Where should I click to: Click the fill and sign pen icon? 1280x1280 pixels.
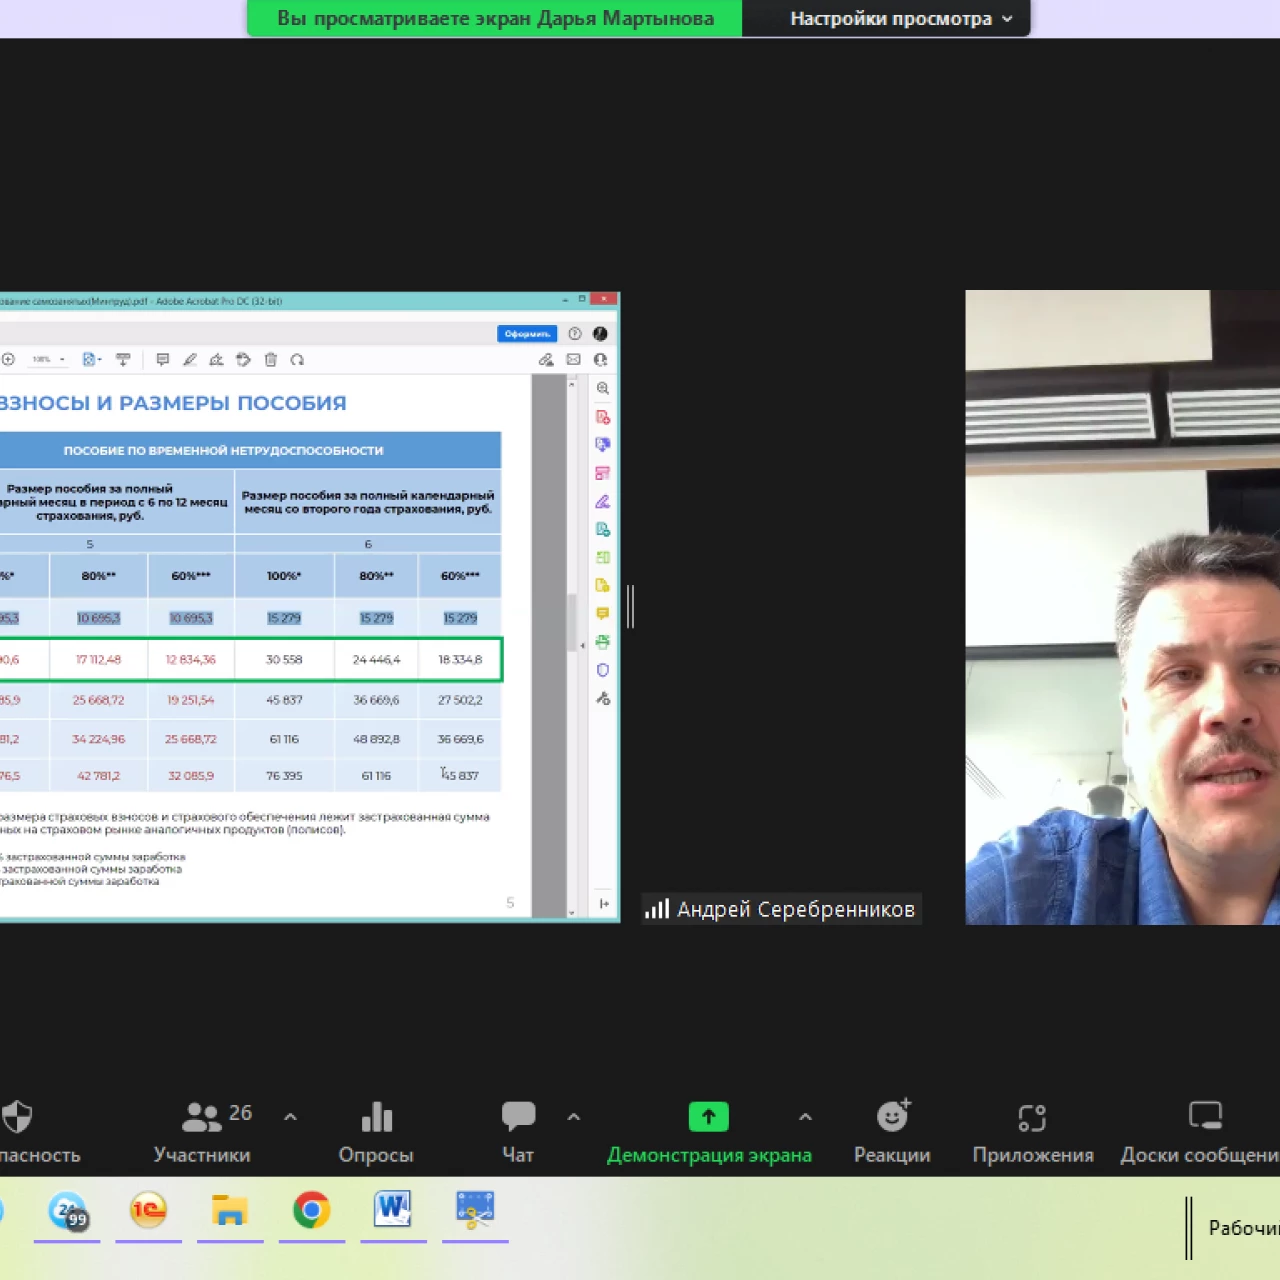point(546,359)
